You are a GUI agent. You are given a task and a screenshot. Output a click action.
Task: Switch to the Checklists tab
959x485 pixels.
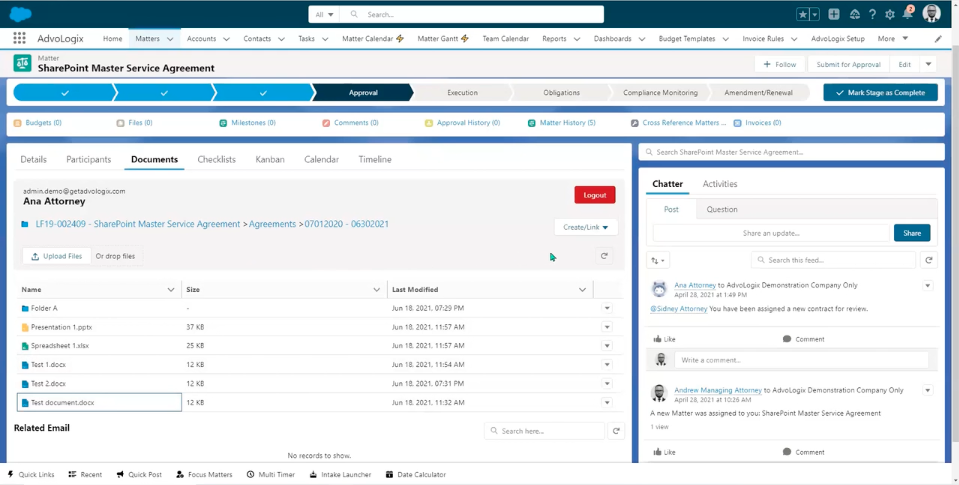(216, 159)
